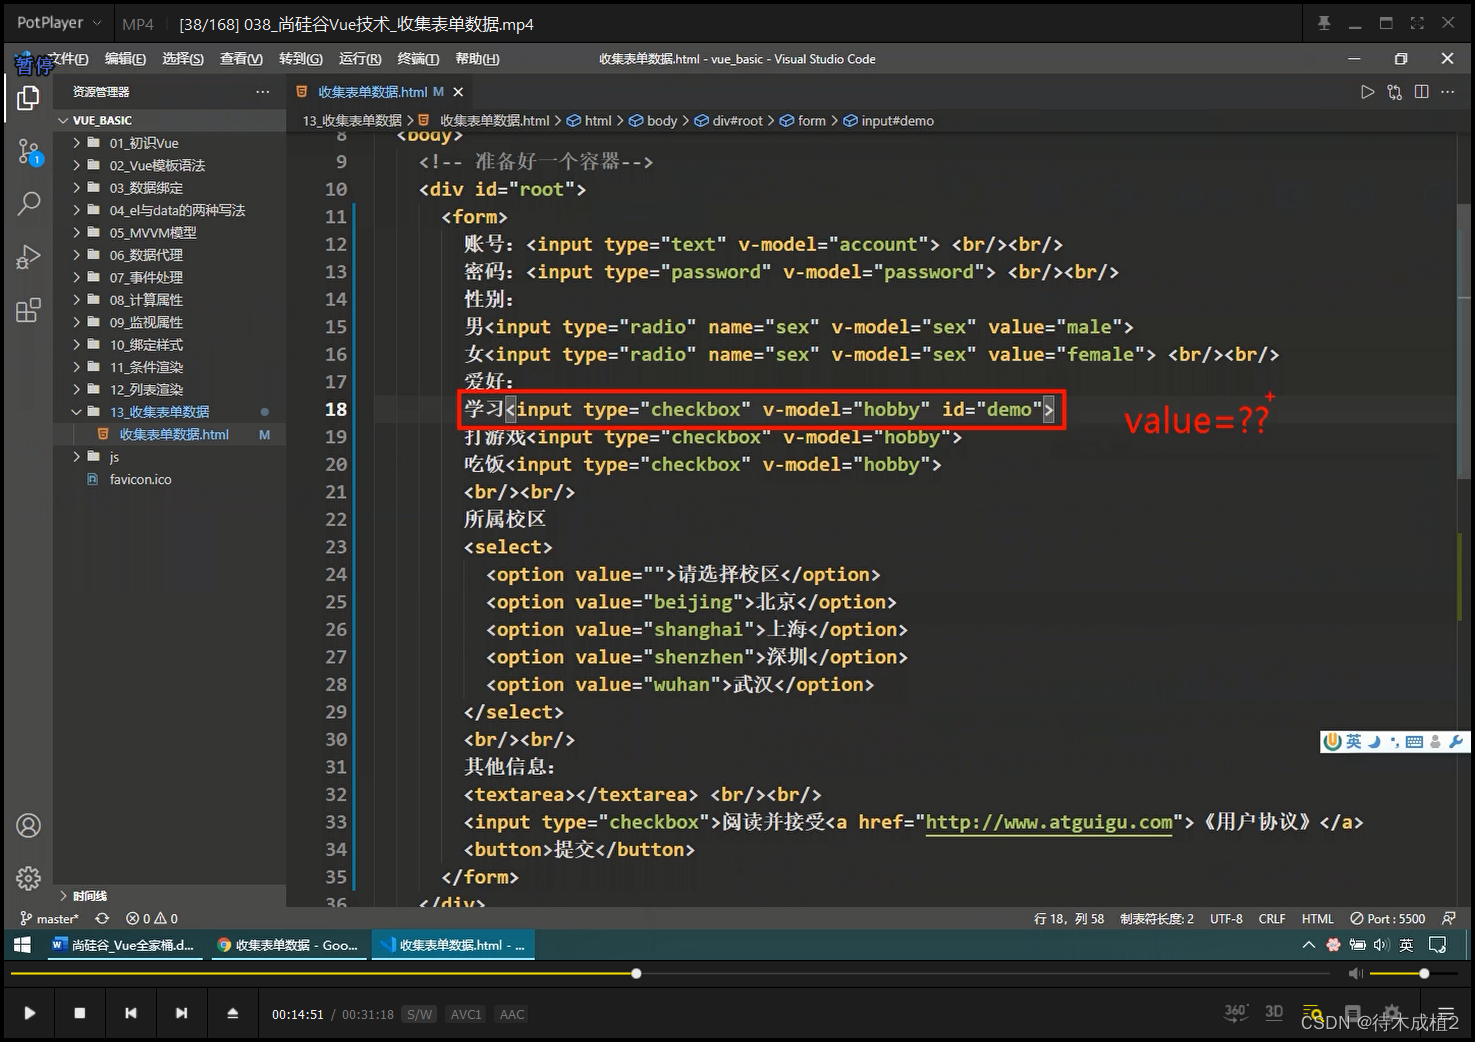Screen dimensions: 1475x1042
Task: Click the synchronize changes icon in status bar
Action: [102, 918]
